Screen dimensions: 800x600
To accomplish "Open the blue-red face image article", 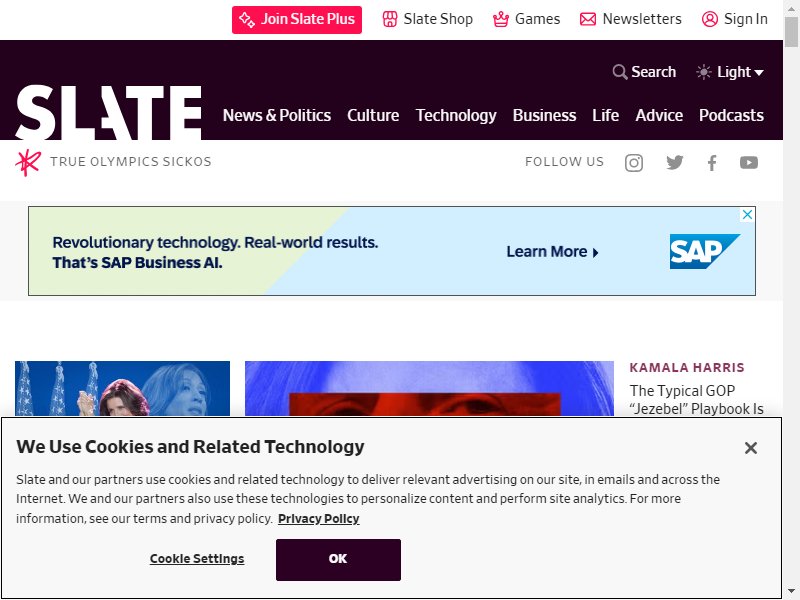I will click(429, 388).
